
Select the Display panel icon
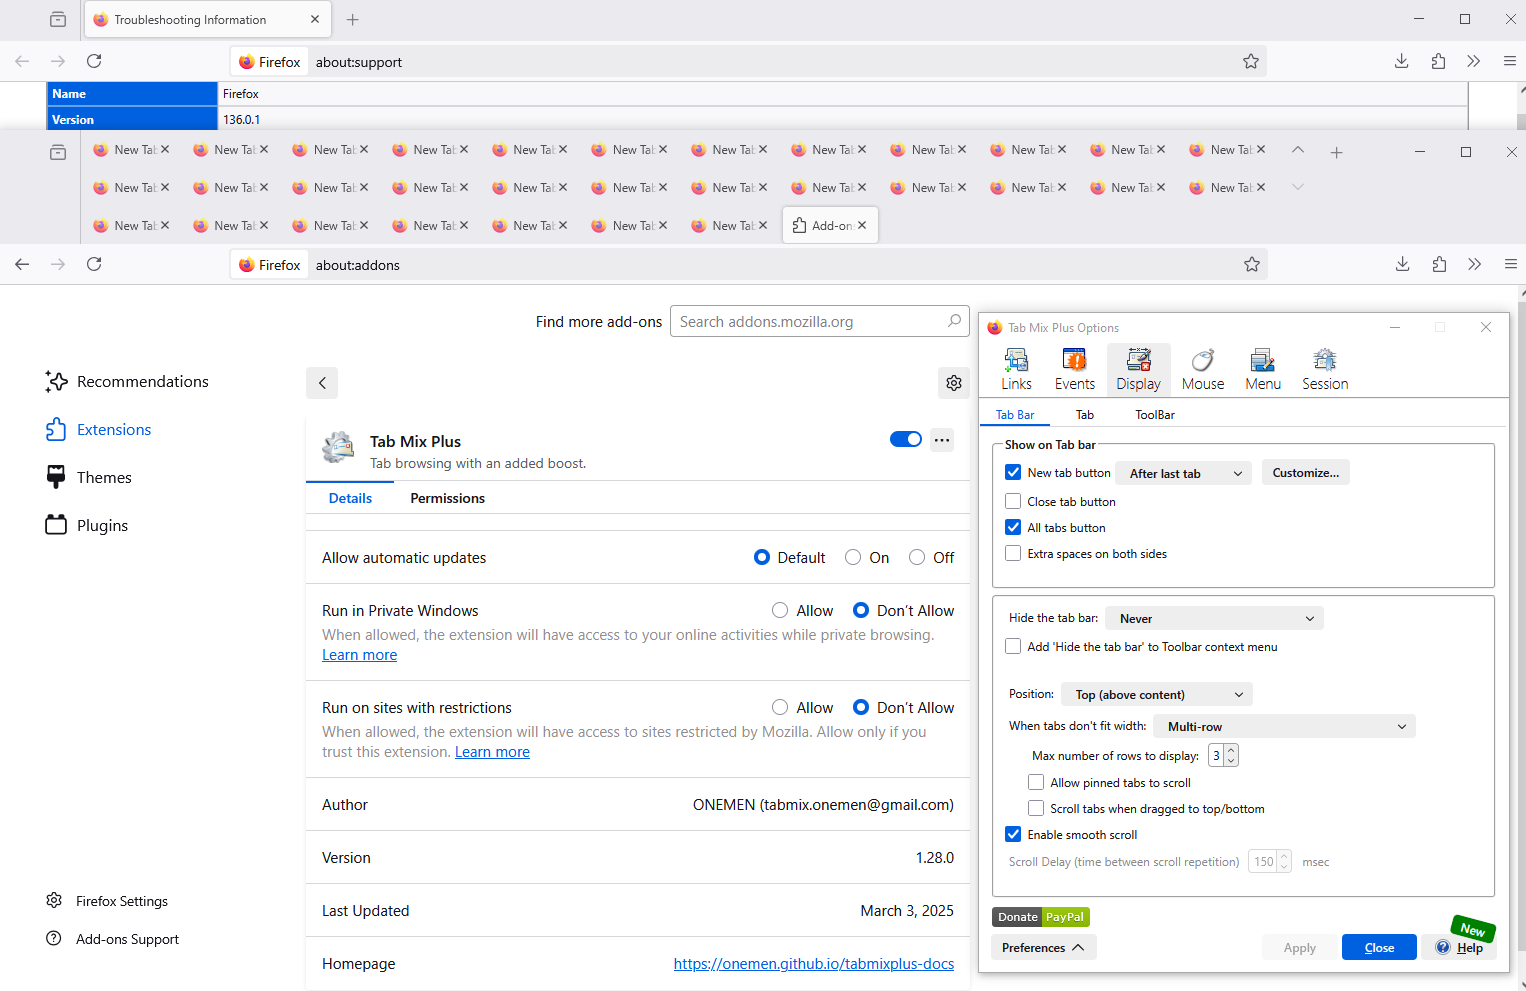pos(1138,370)
